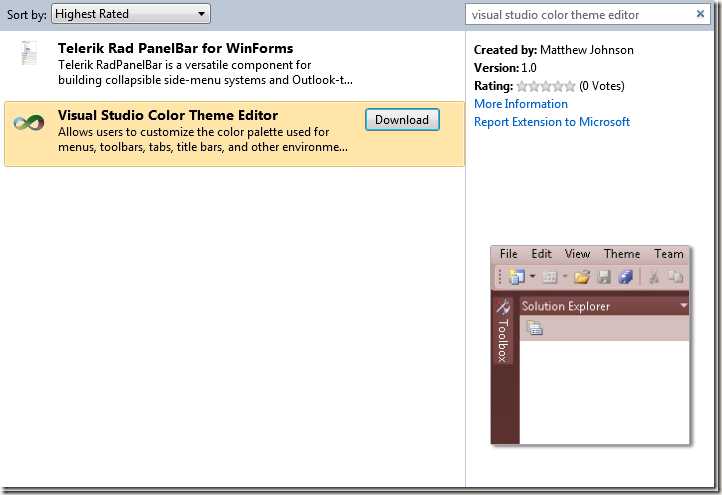
Task: Clear the search box with the X
Action: 700,14
